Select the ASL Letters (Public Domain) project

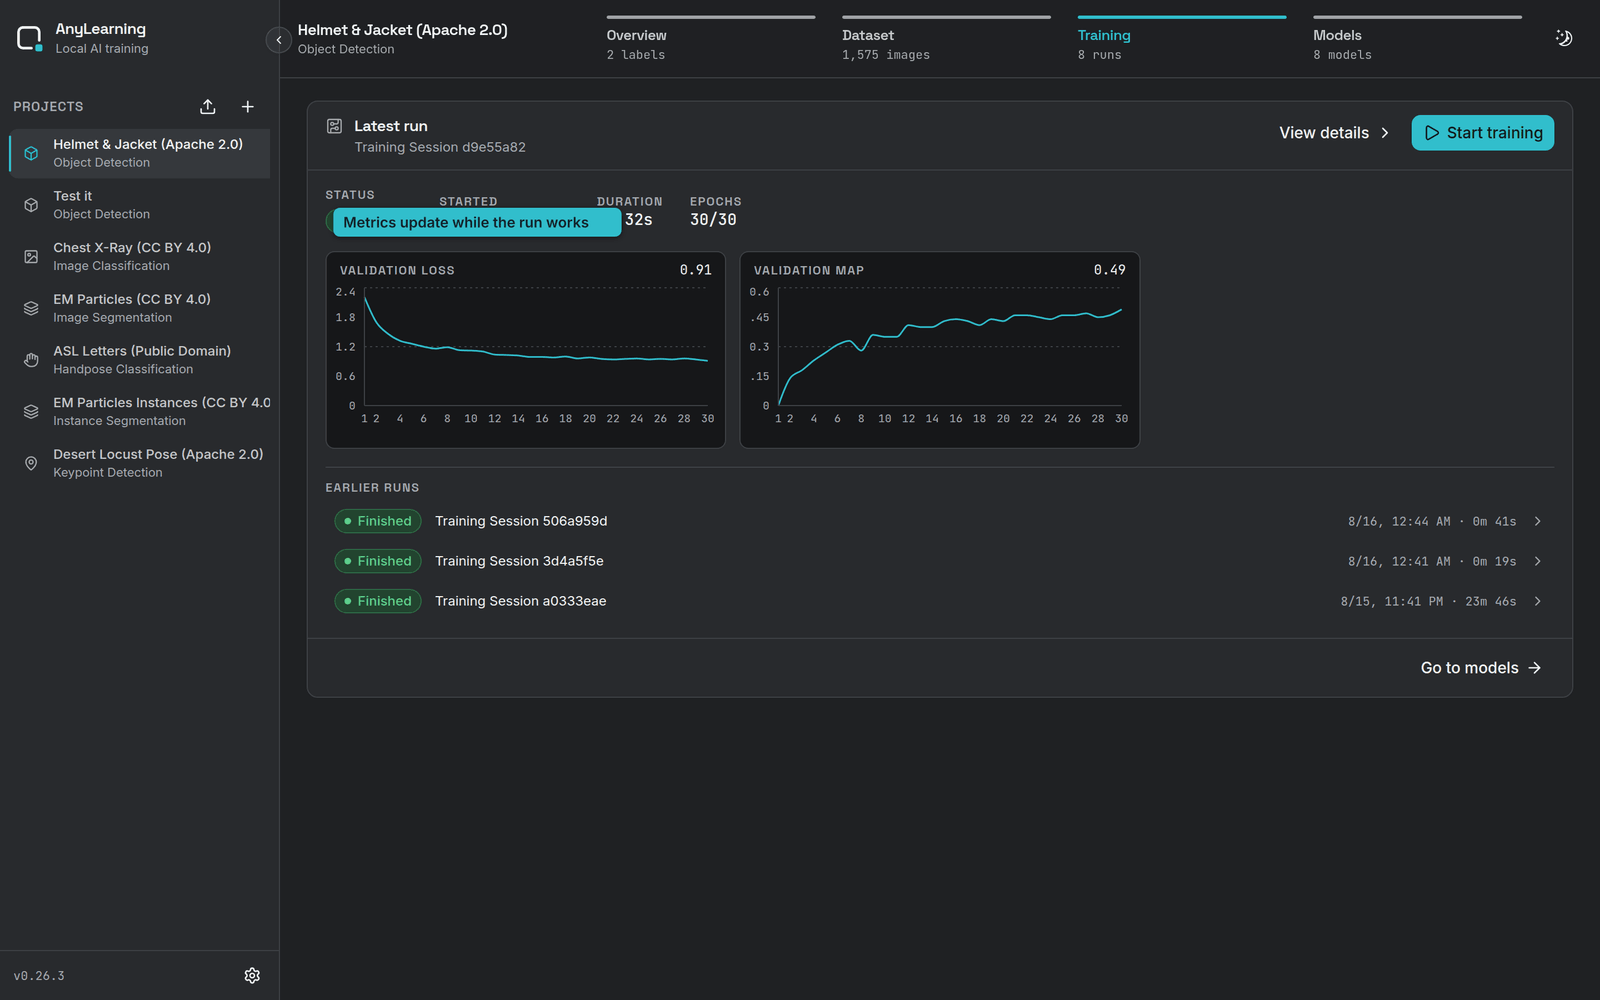pos(140,360)
